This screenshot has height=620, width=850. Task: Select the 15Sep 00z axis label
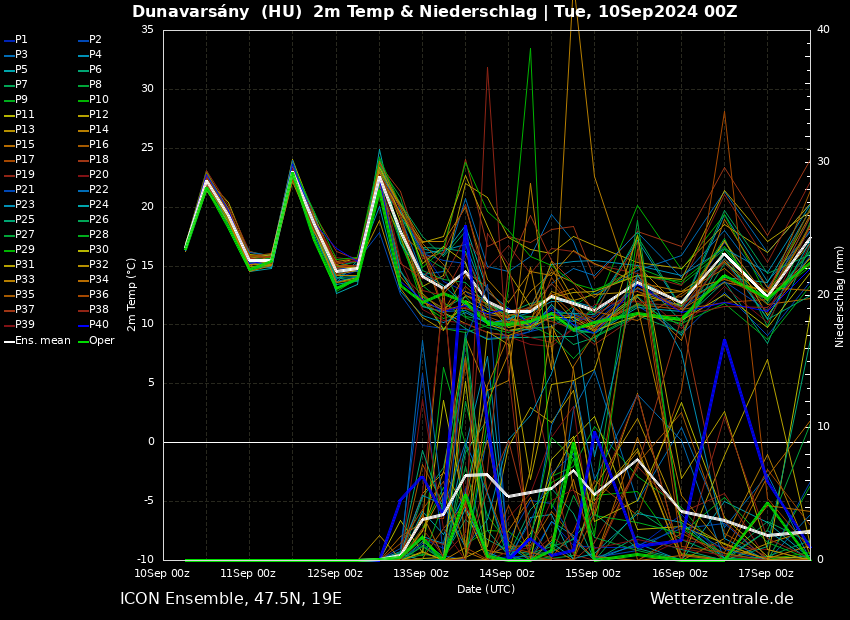tap(594, 573)
